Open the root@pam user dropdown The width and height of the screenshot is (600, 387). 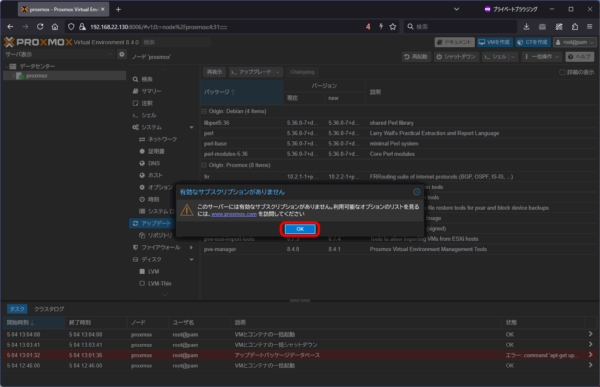coord(575,42)
